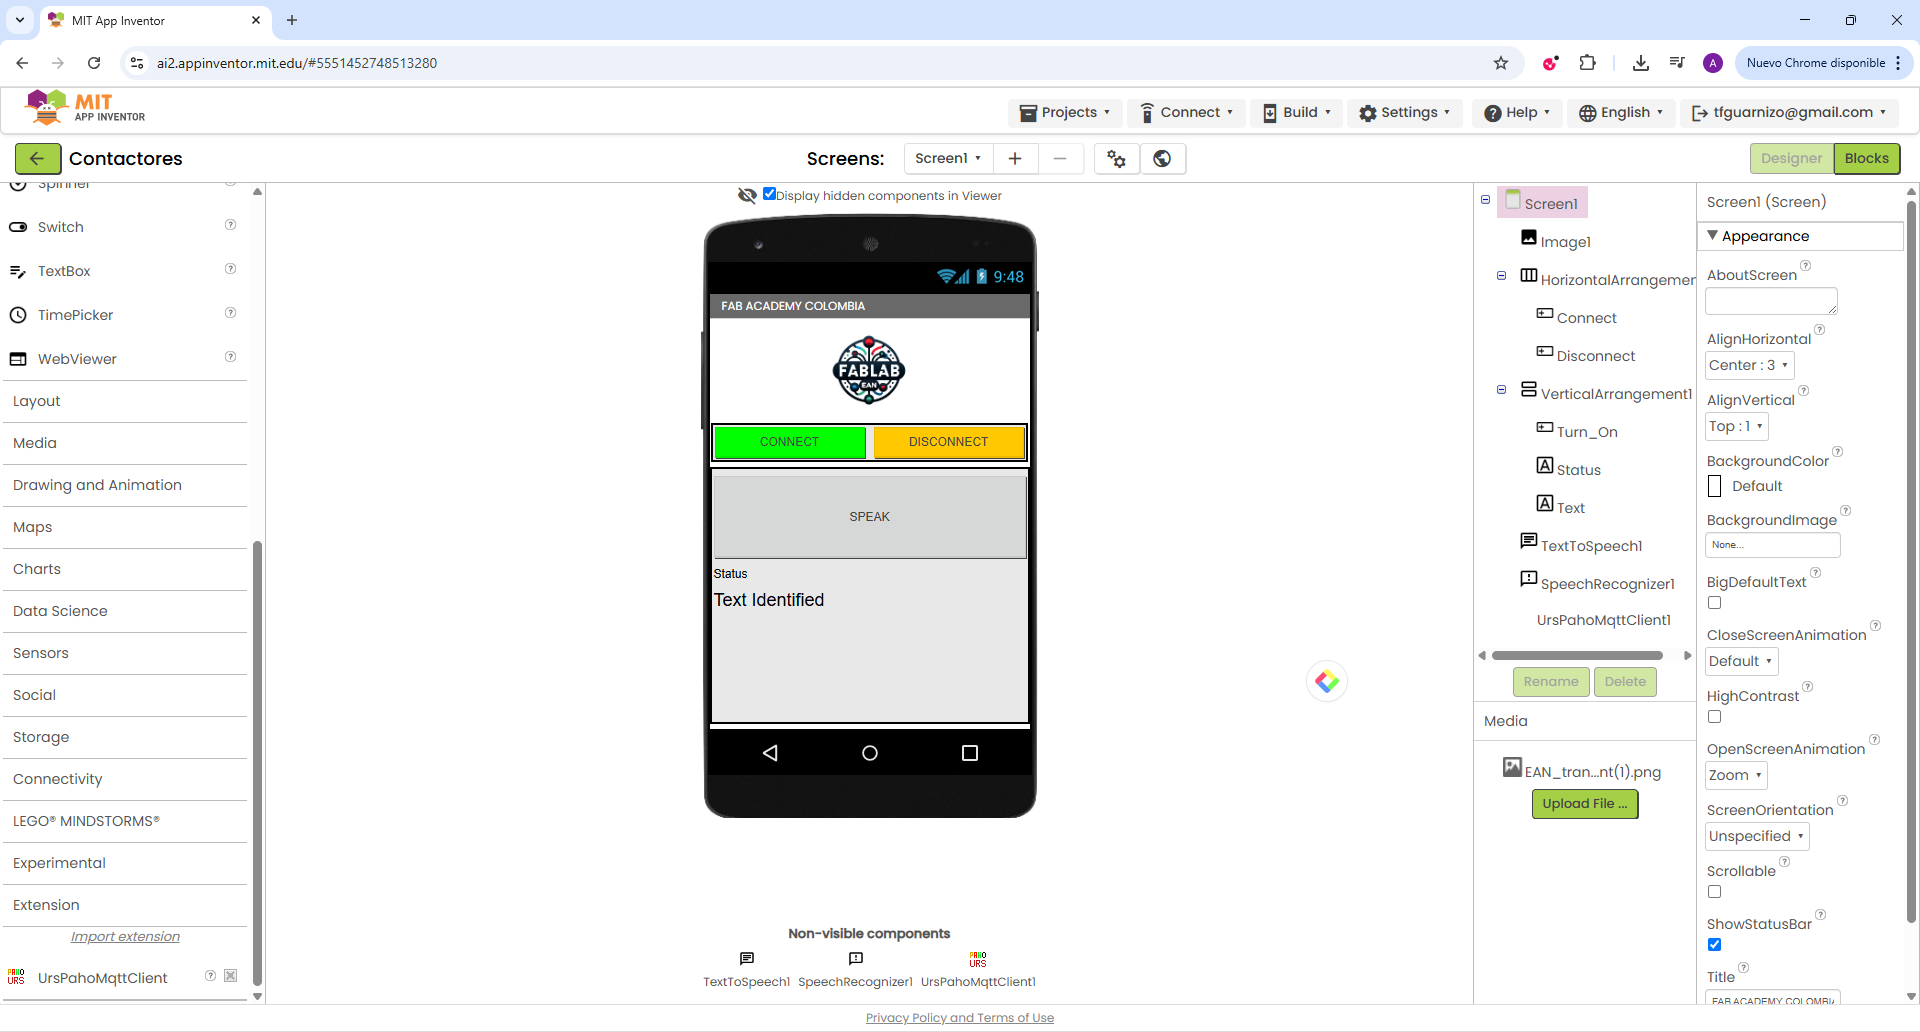The height and width of the screenshot is (1032, 1920).
Task: Open the Settings menu
Action: click(x=1404, y=113)
